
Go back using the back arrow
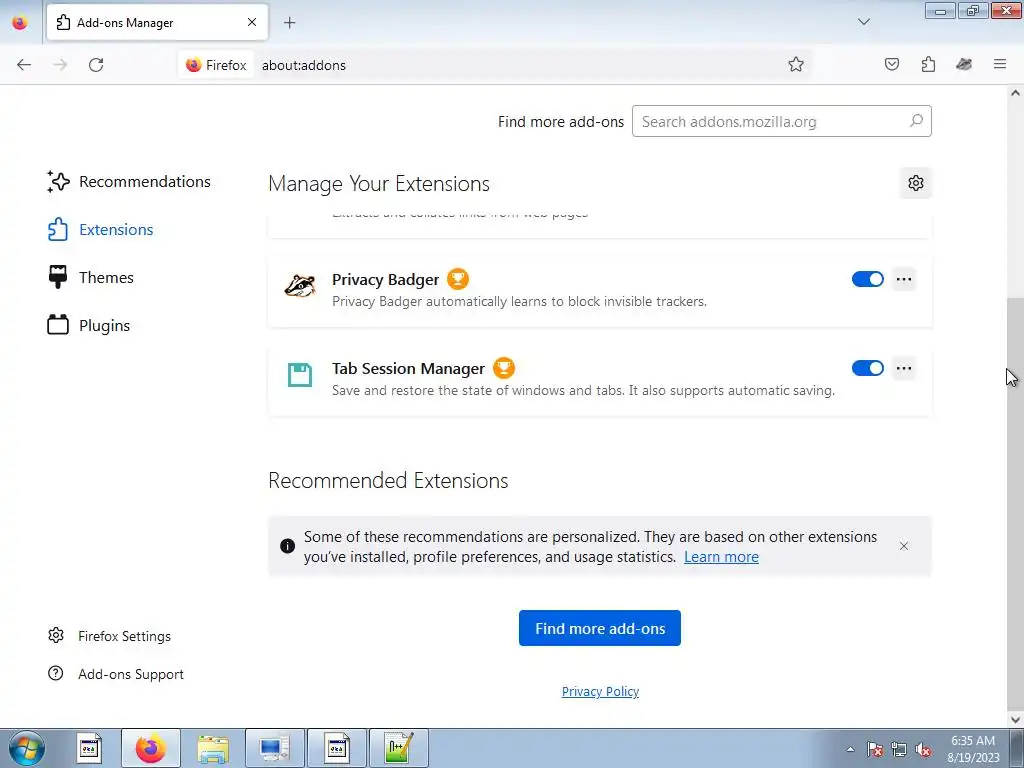pos(24,65)
